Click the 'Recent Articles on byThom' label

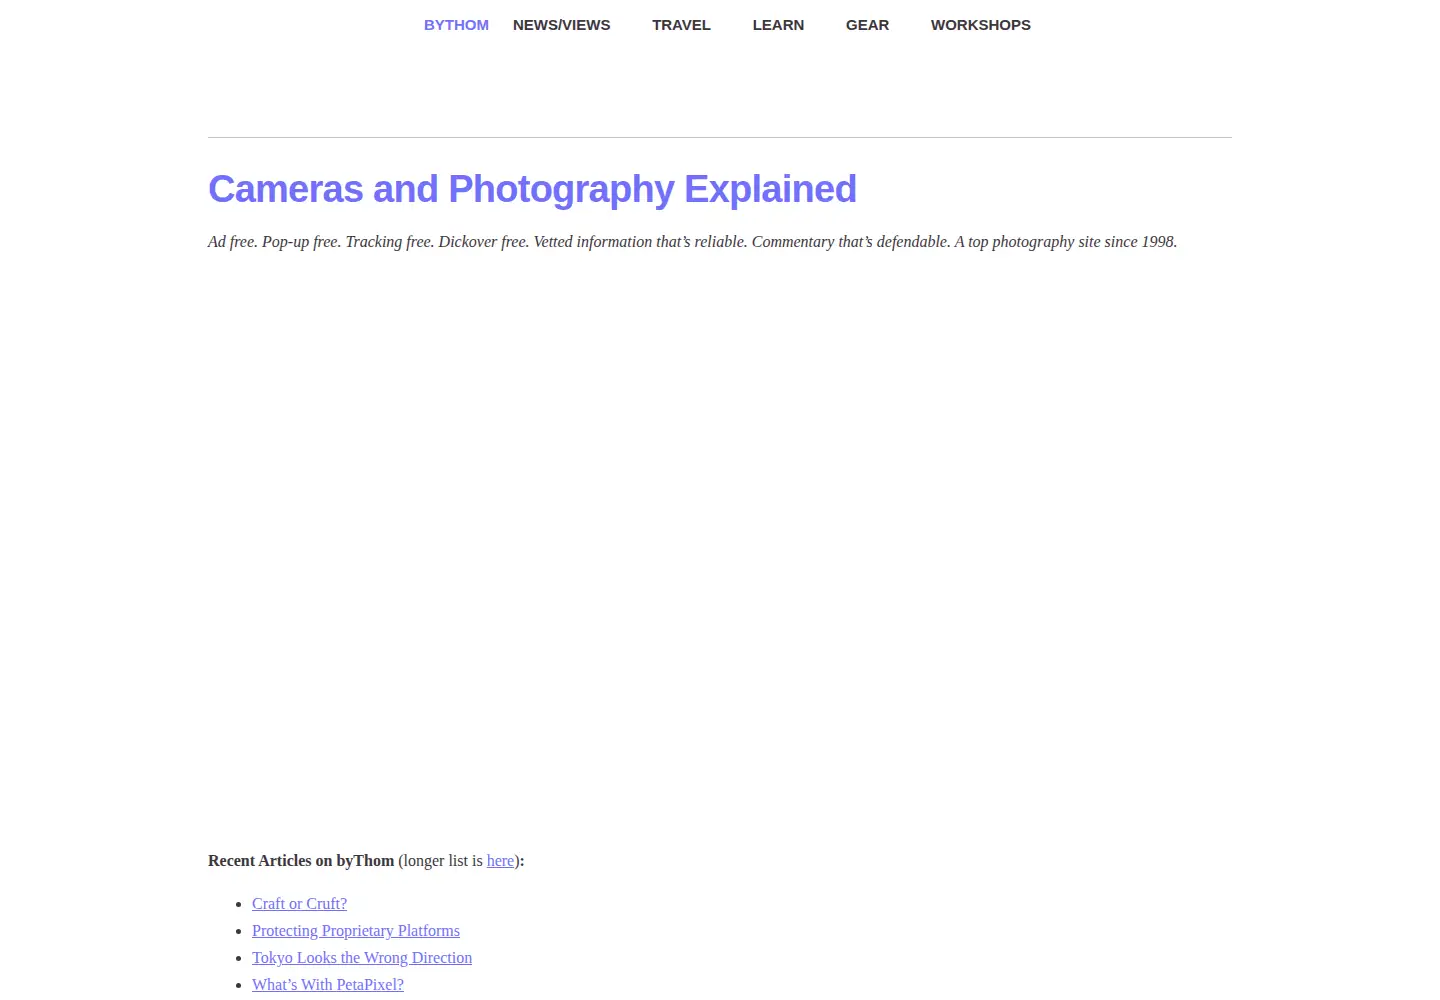point(301,861)
